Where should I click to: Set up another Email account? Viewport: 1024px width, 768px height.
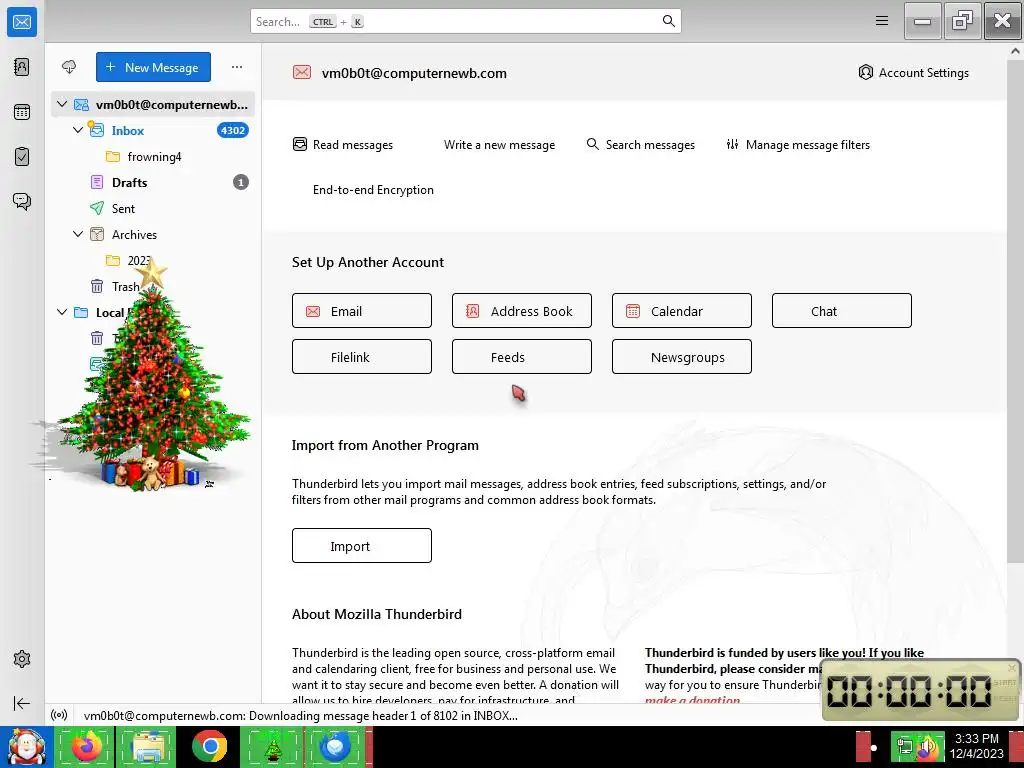(x=362, y=311)
